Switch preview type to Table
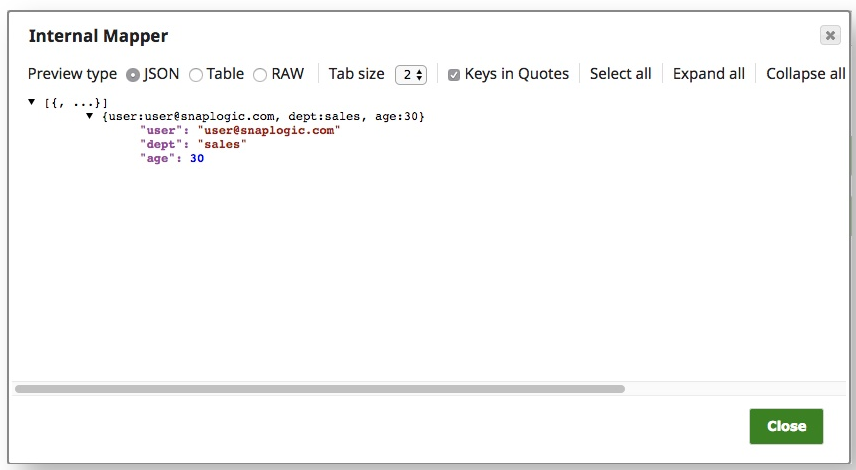This screenshot has width=856, height=470. click(x=196, y=75)
